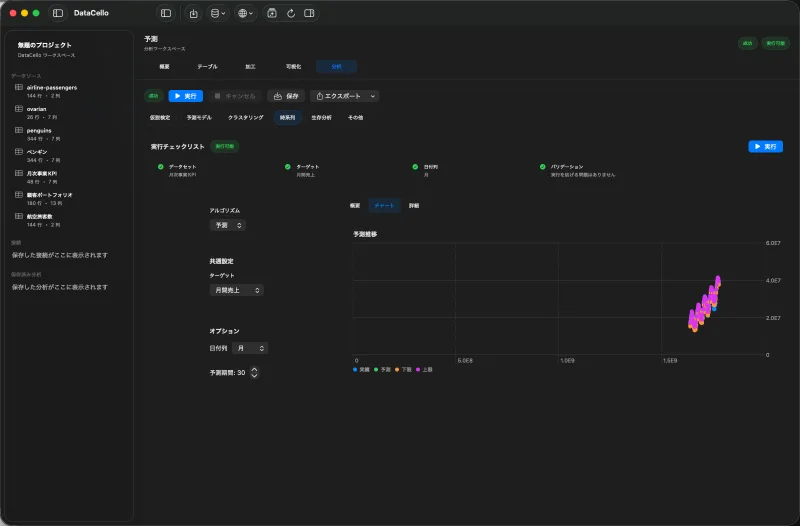Open the database cylinder dropdown in toolbar

click(x=218, y=13)
